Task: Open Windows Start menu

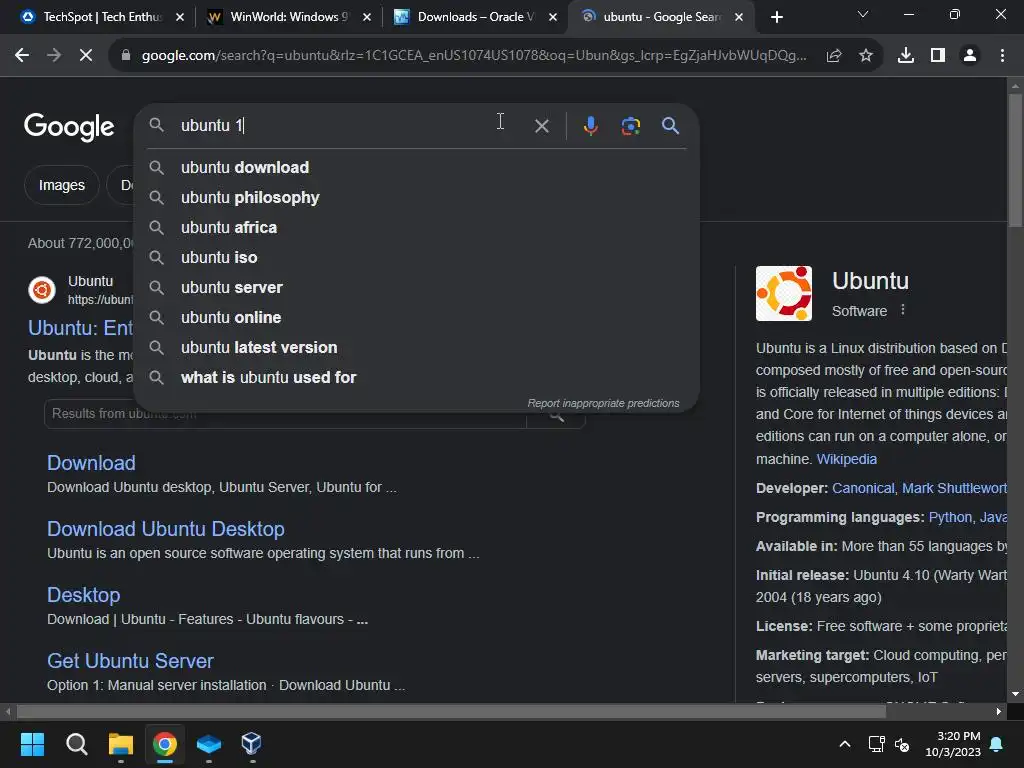Action: tap(32, 744)
